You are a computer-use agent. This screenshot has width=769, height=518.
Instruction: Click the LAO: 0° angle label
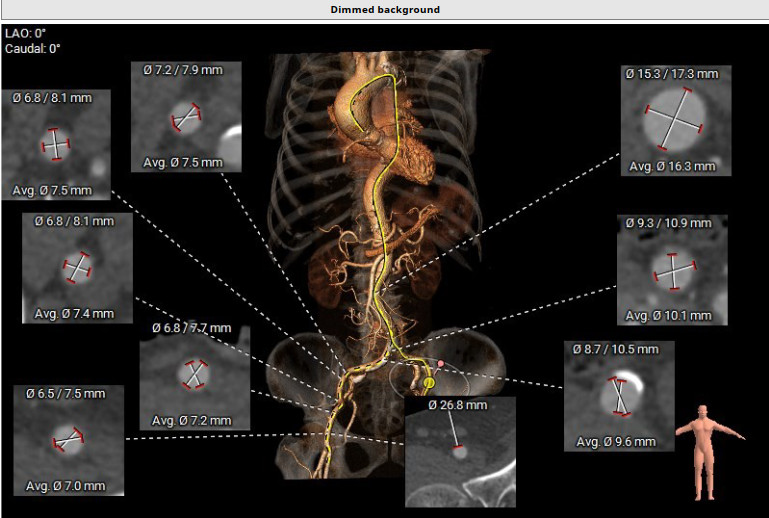(x=26, y=33)
